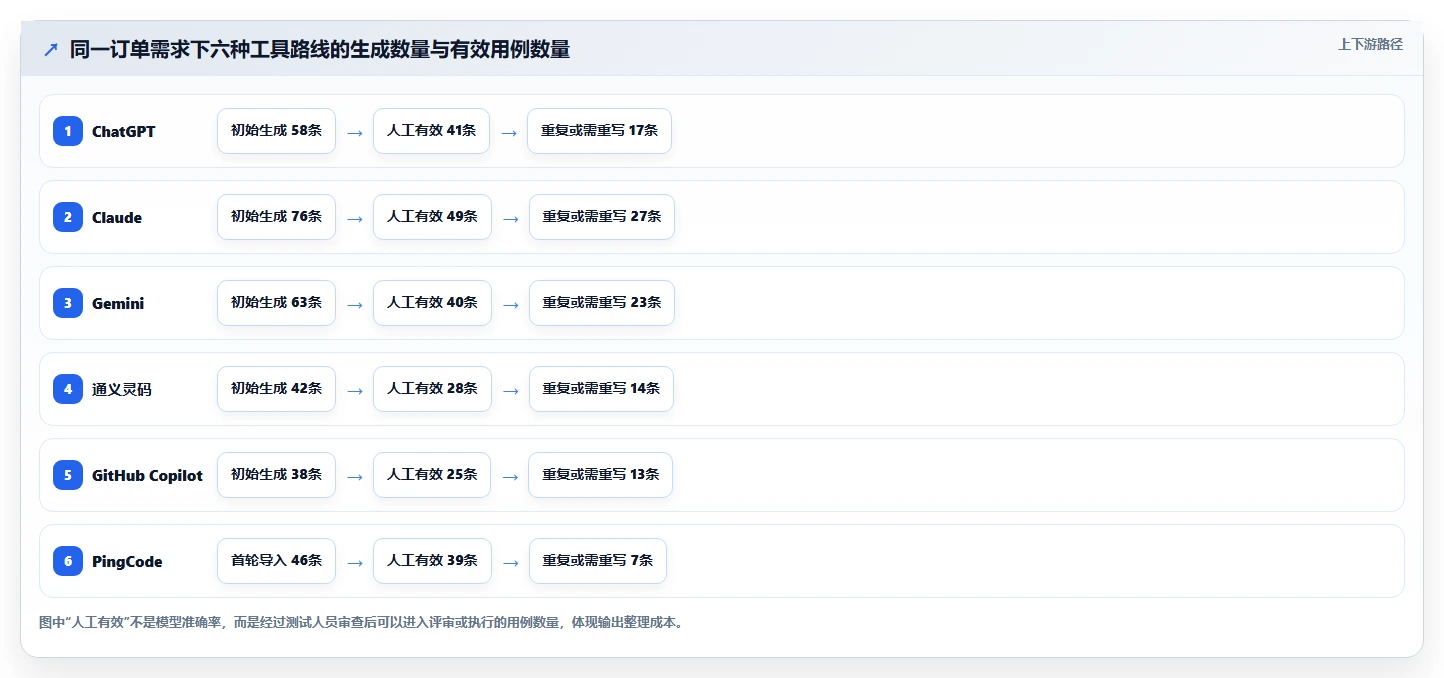Click the 初始生成 58条 box
The width and height of the screenshot is (1444, 678).
click(276, 131)
